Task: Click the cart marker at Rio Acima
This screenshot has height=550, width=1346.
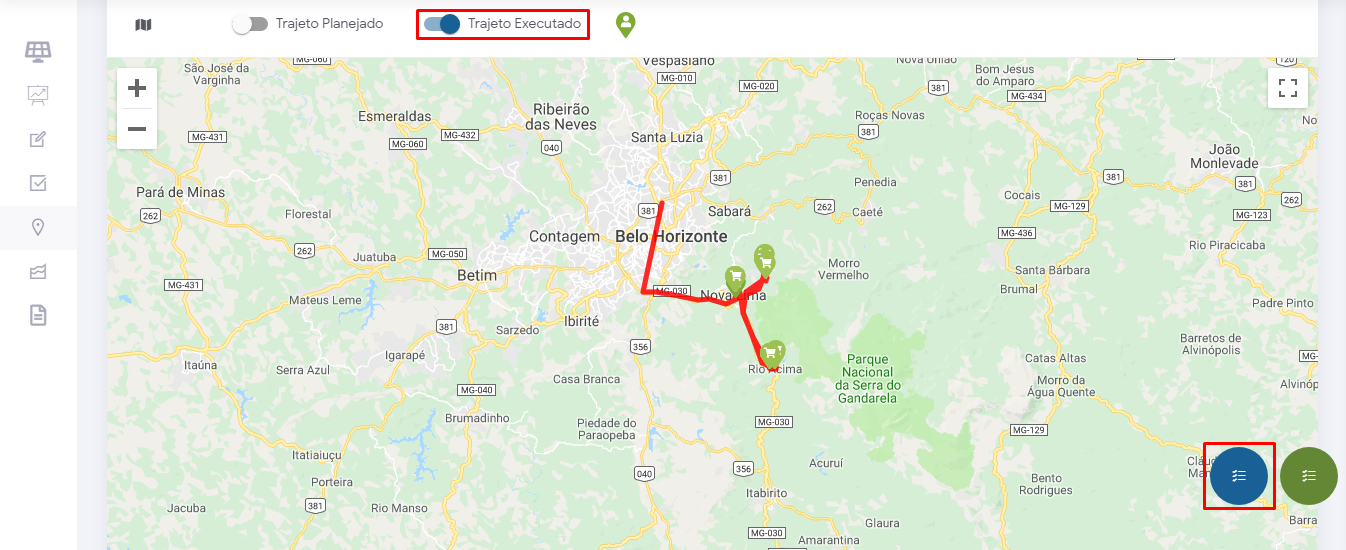Action: tap(771, 355)
